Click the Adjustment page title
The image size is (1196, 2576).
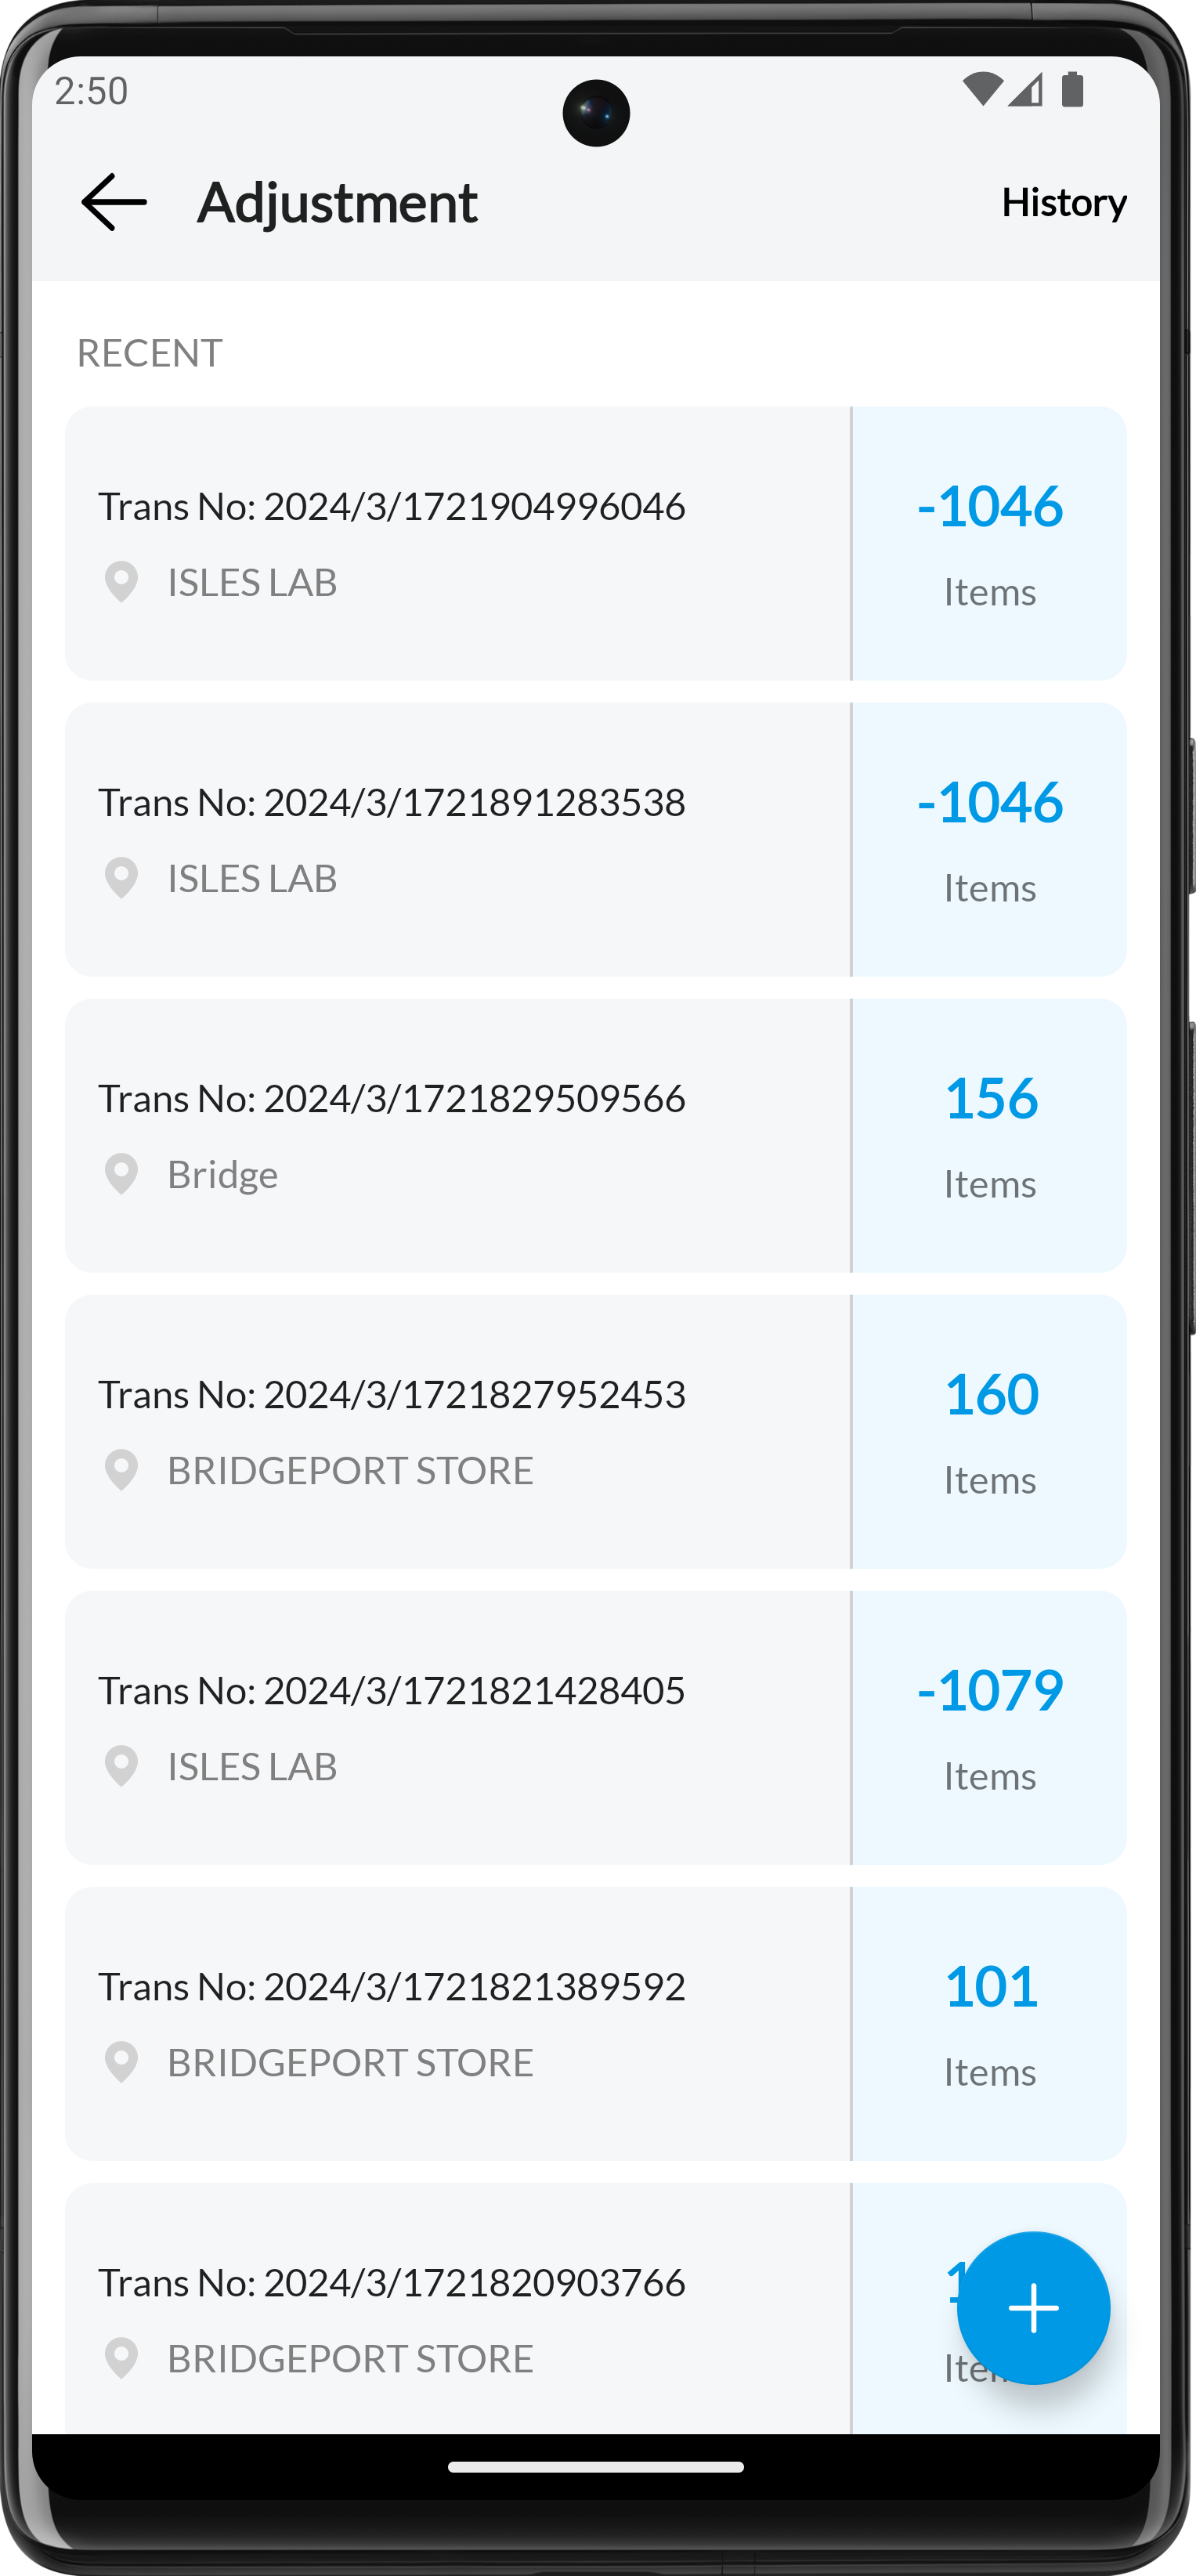(x=337, y=204)
